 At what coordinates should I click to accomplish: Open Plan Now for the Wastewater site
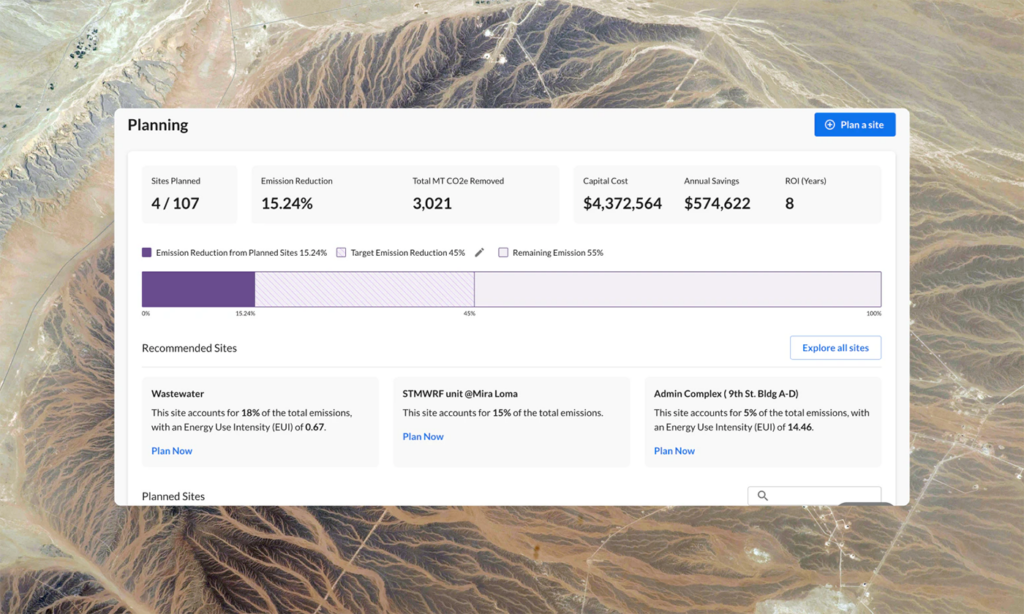point(172,451)
